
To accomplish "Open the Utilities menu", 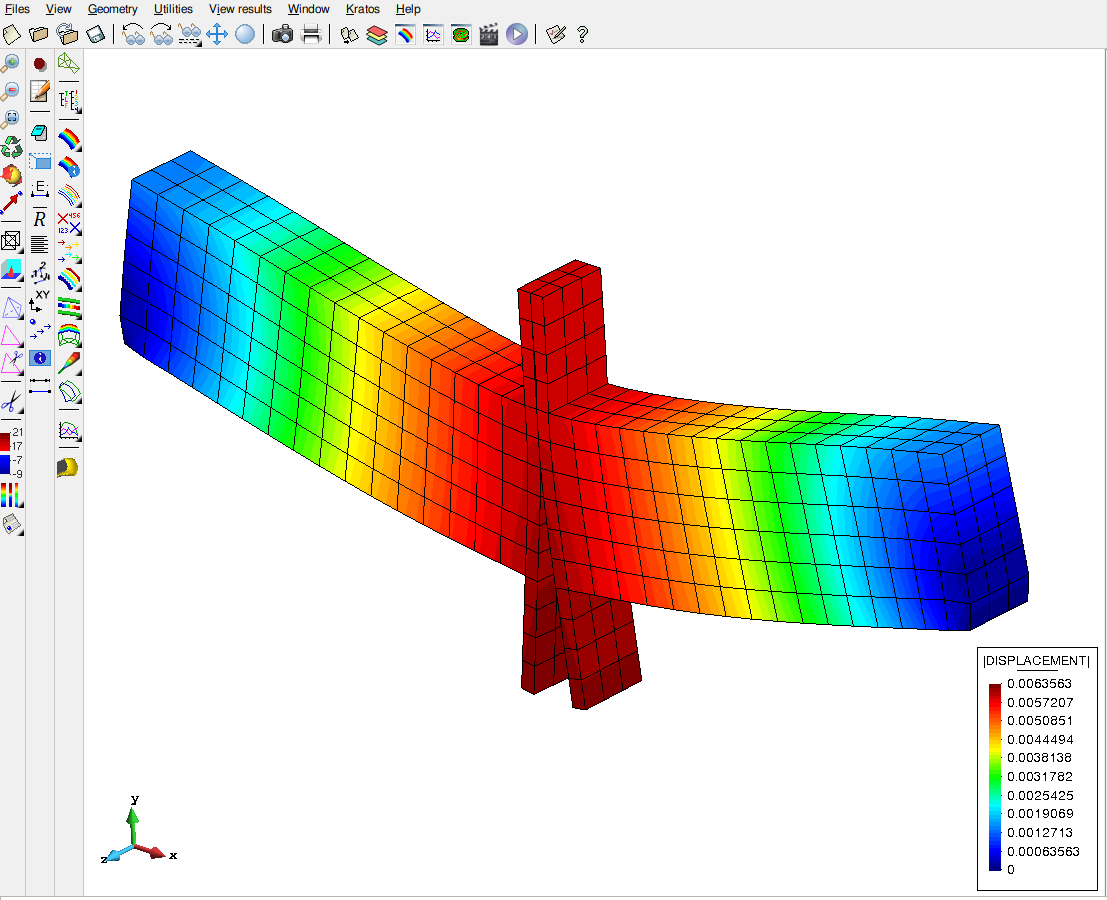I will point(173,9).
